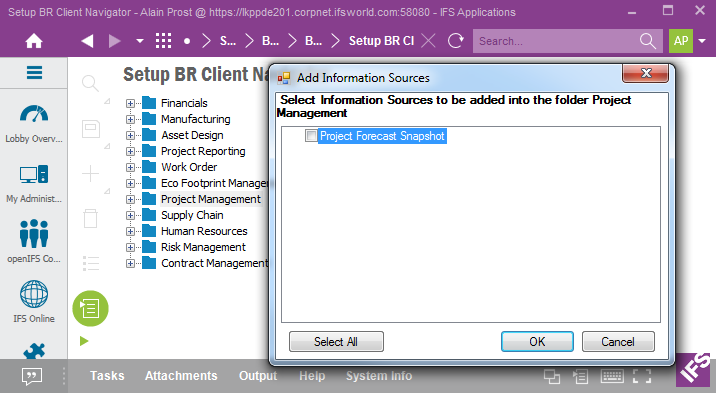716x393 pixels.
Task: Click the faded Search toolbar icon
Action: coord(90,84)
